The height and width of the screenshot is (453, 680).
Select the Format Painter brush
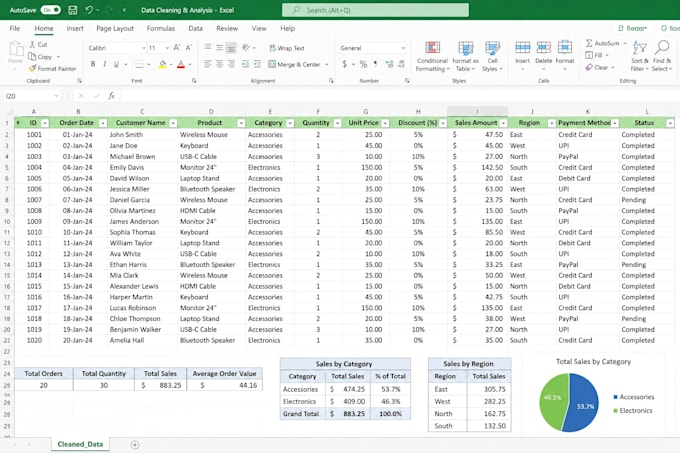(x=32, y=68)
